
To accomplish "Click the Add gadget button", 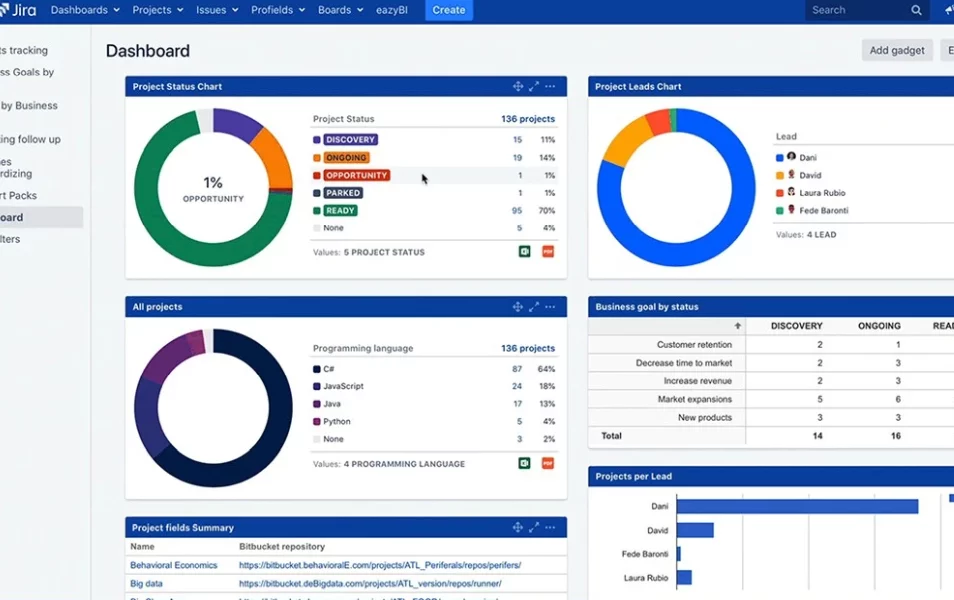I will pyautogui.click(x=896, y=49).
